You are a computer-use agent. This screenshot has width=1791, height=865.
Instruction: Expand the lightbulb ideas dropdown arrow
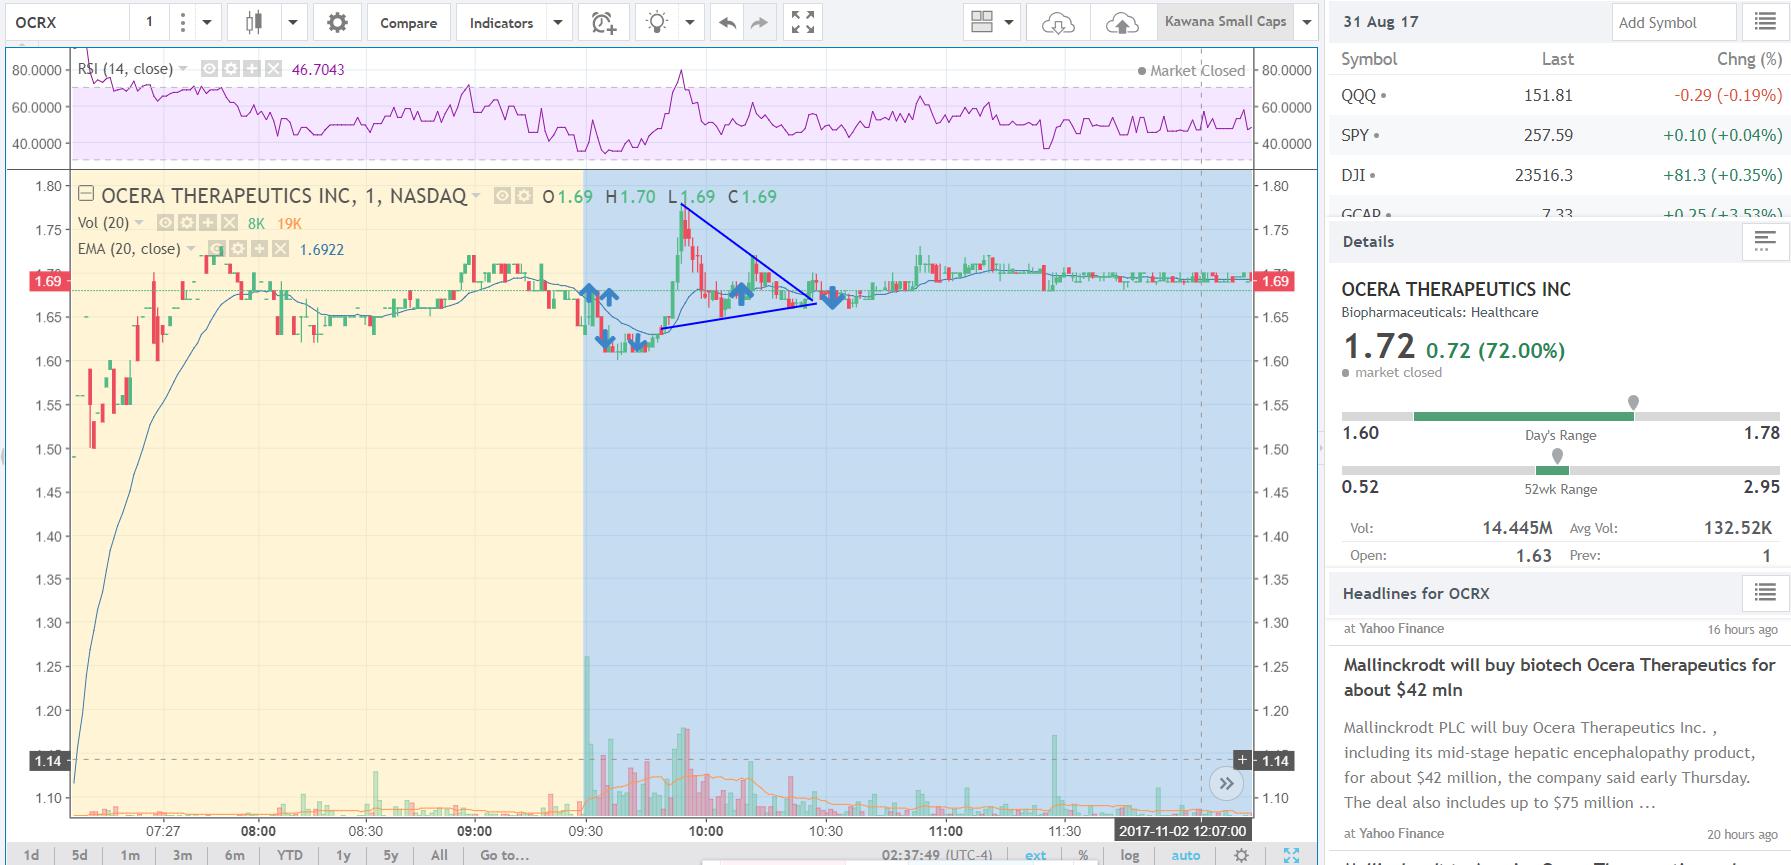(689, 22)
